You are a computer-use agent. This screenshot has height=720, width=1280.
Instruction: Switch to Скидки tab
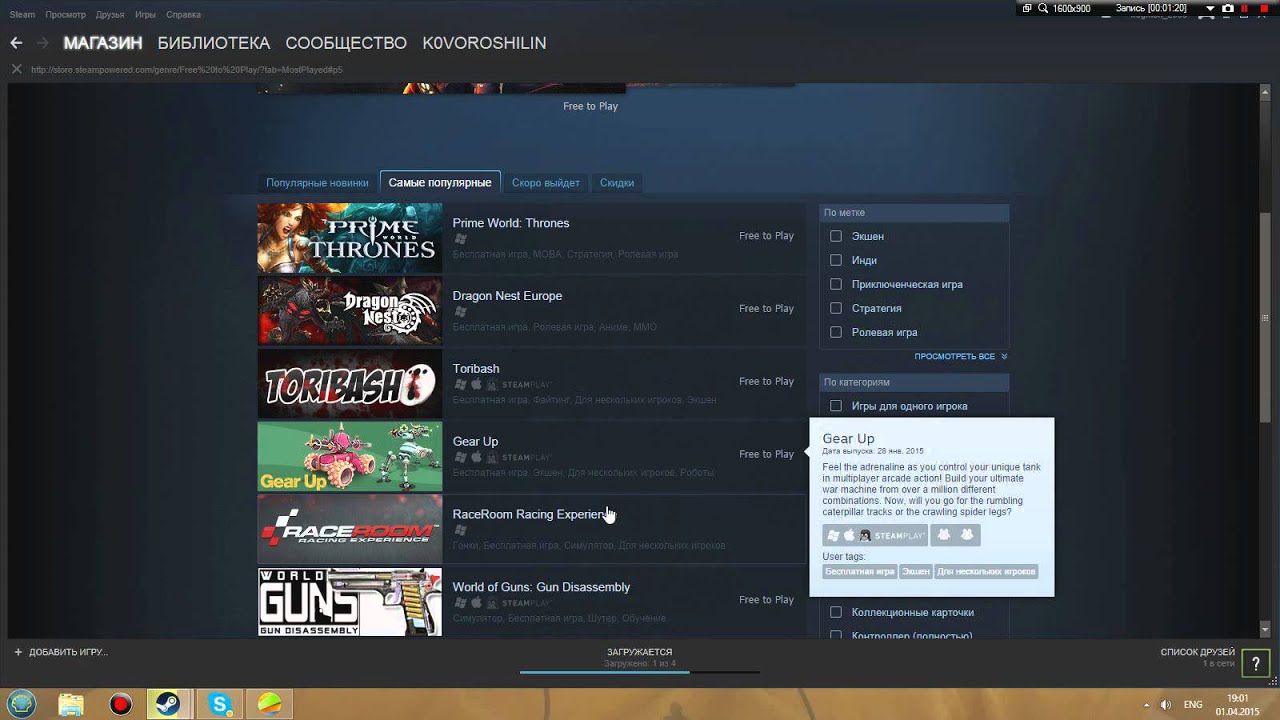point(617,183)
